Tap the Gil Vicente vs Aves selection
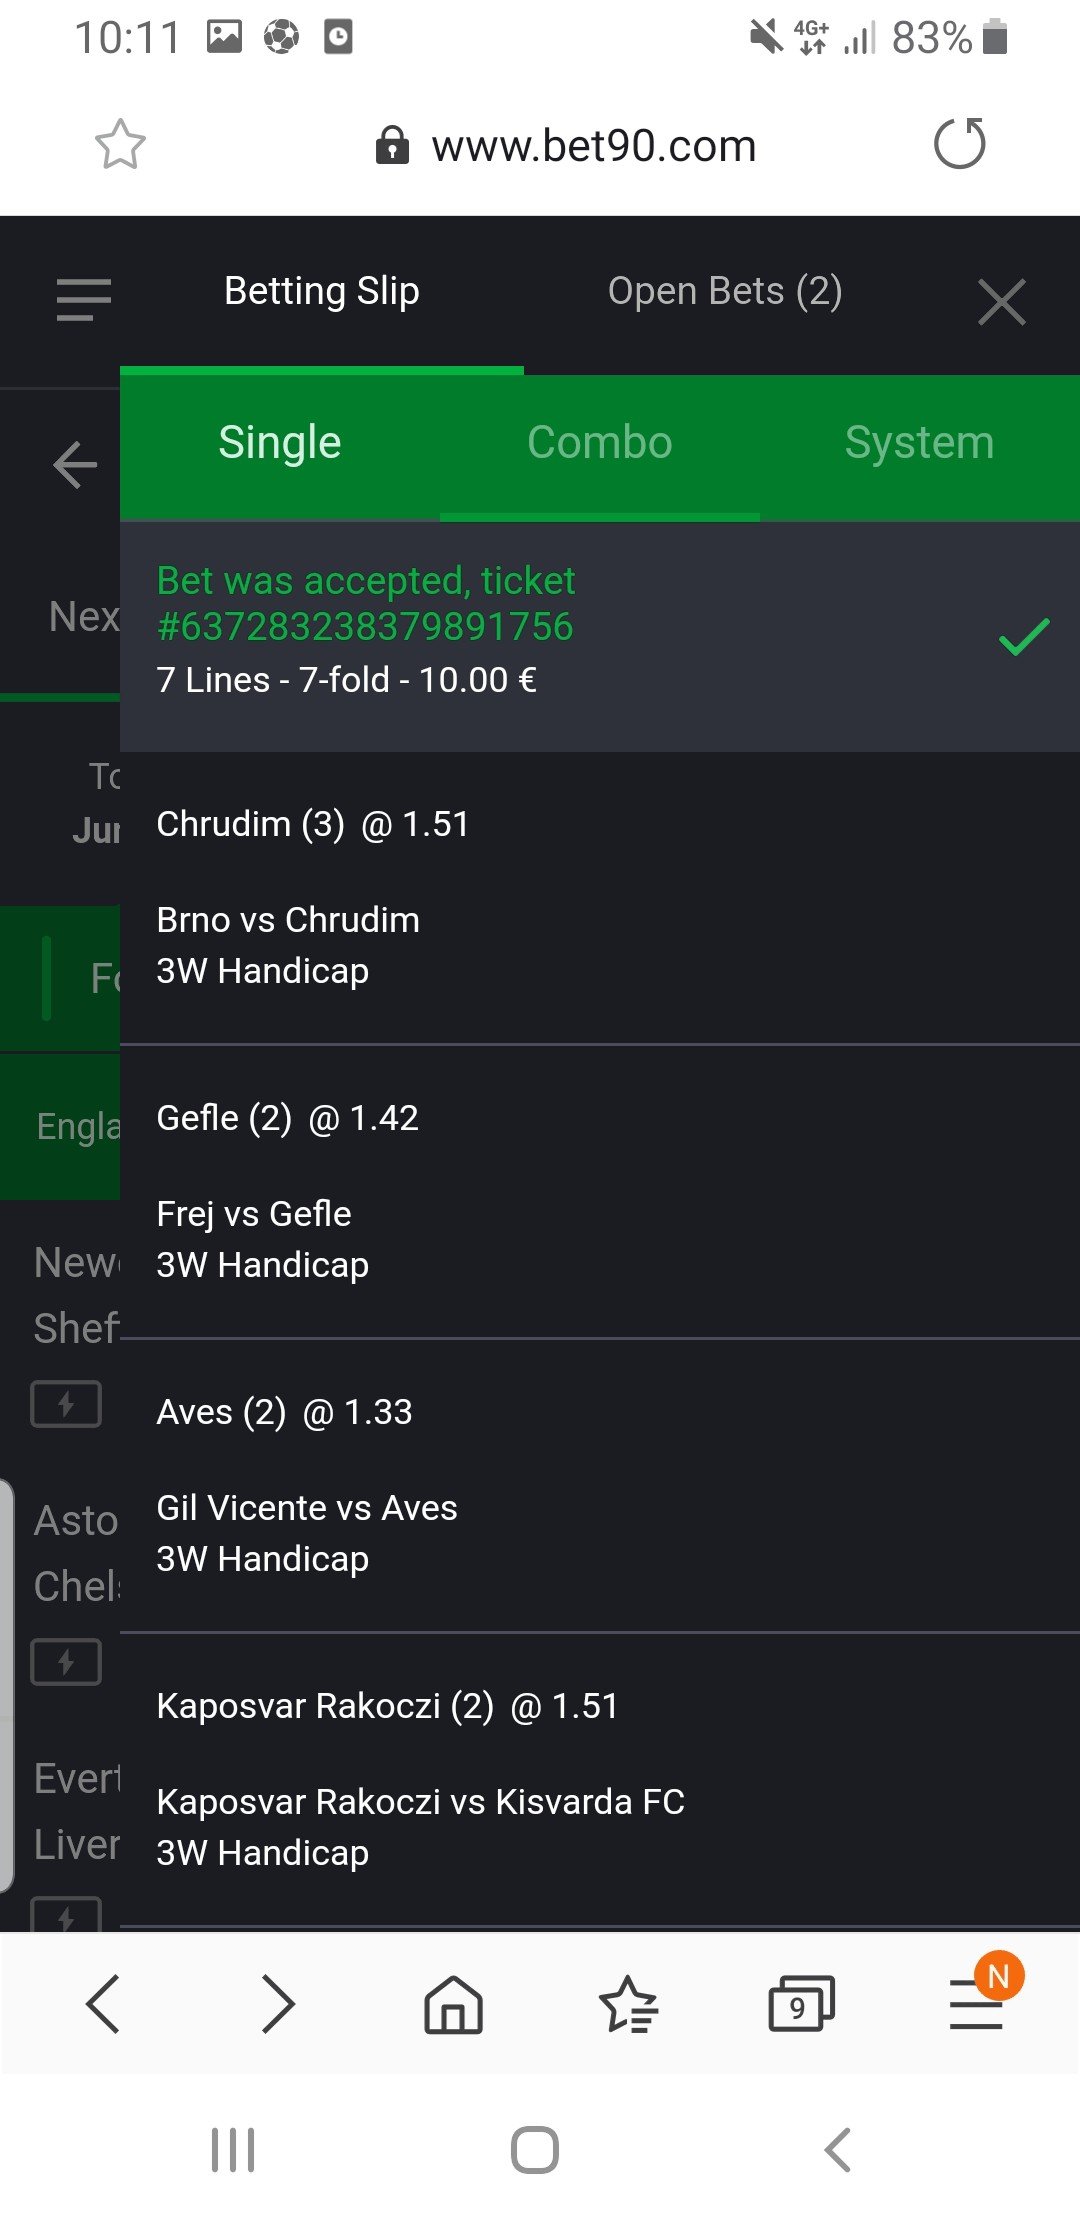Image resolution: width=1080 pixels, height=2220 pixels. tap(307, 1508)
